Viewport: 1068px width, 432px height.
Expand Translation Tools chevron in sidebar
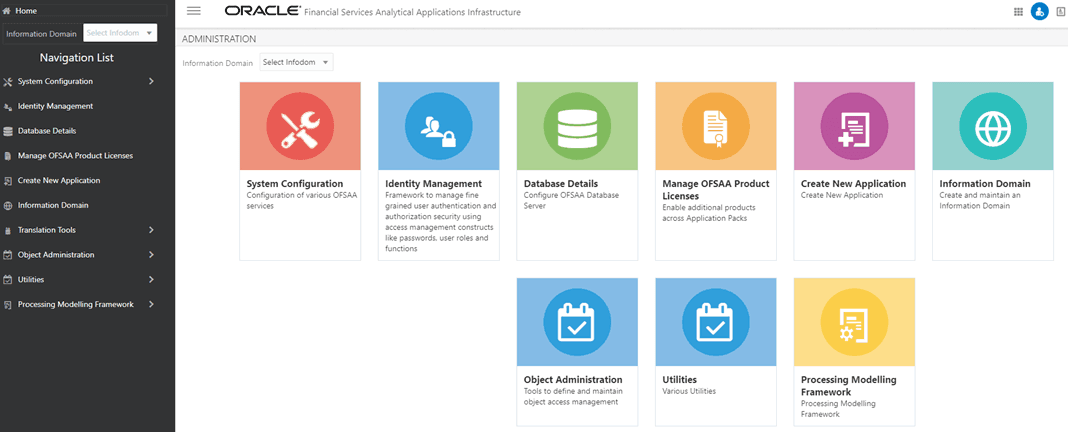click(151, 230)
